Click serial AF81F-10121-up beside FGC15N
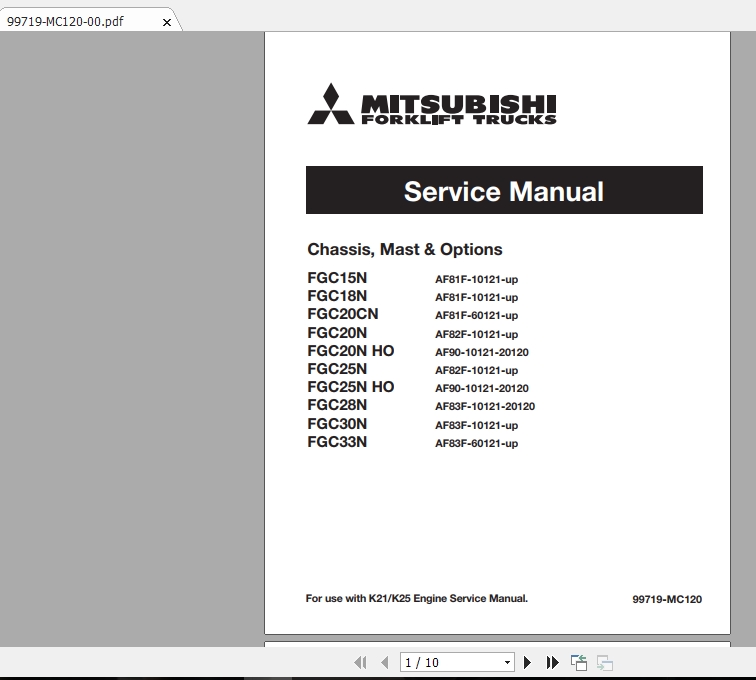 476,279
